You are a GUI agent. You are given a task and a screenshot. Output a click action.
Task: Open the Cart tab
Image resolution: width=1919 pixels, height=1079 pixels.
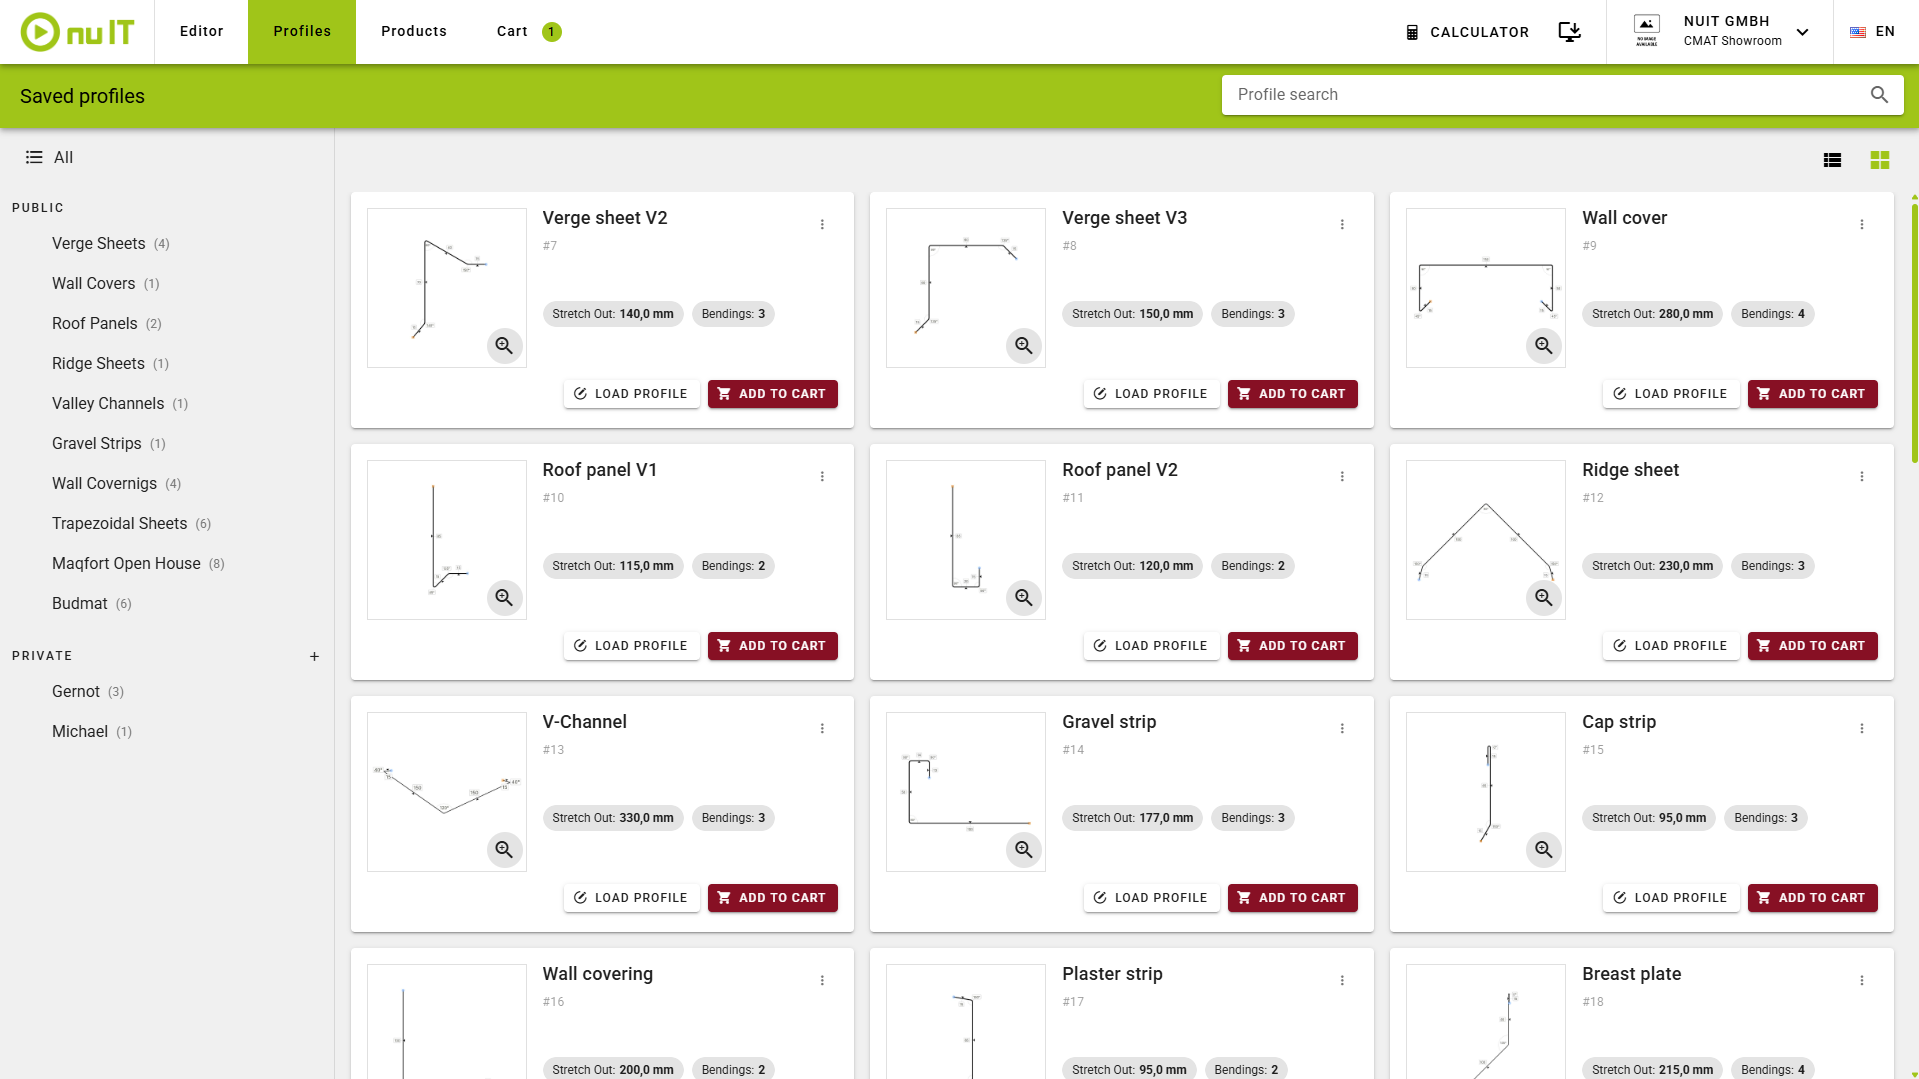528,32
